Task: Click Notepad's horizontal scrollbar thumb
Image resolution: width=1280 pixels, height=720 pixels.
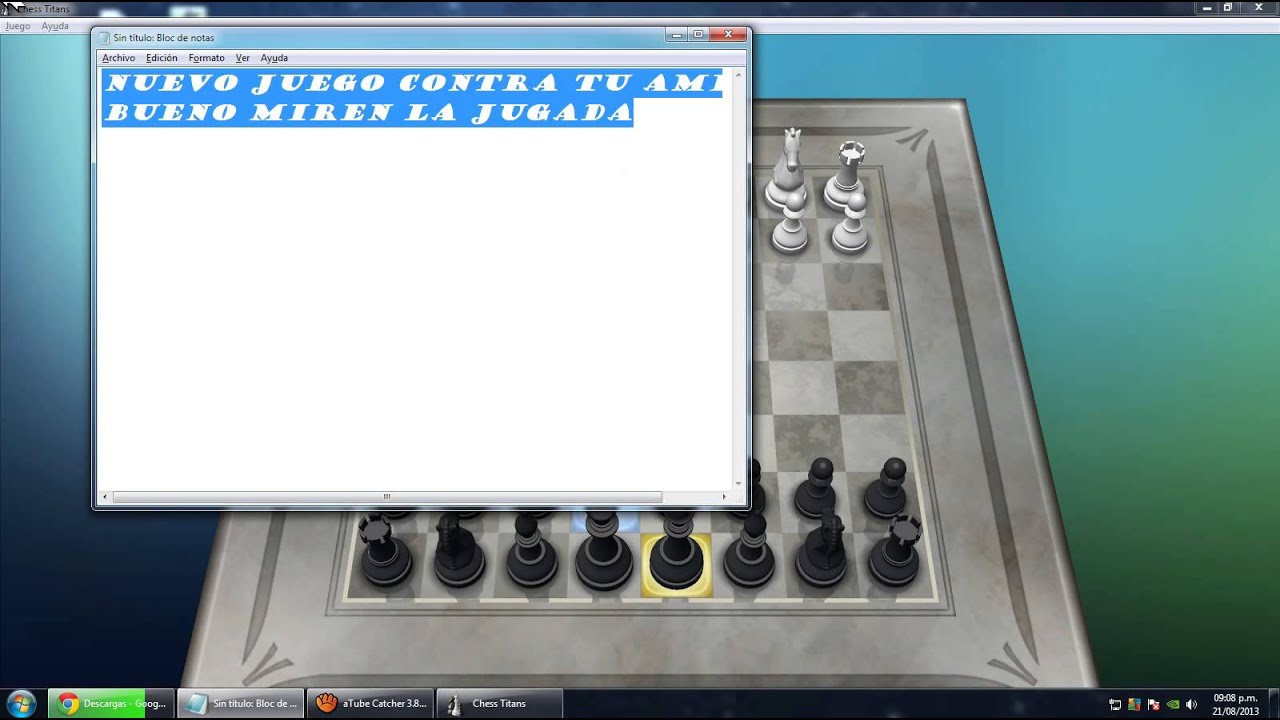Action: [x=387, y=496]
